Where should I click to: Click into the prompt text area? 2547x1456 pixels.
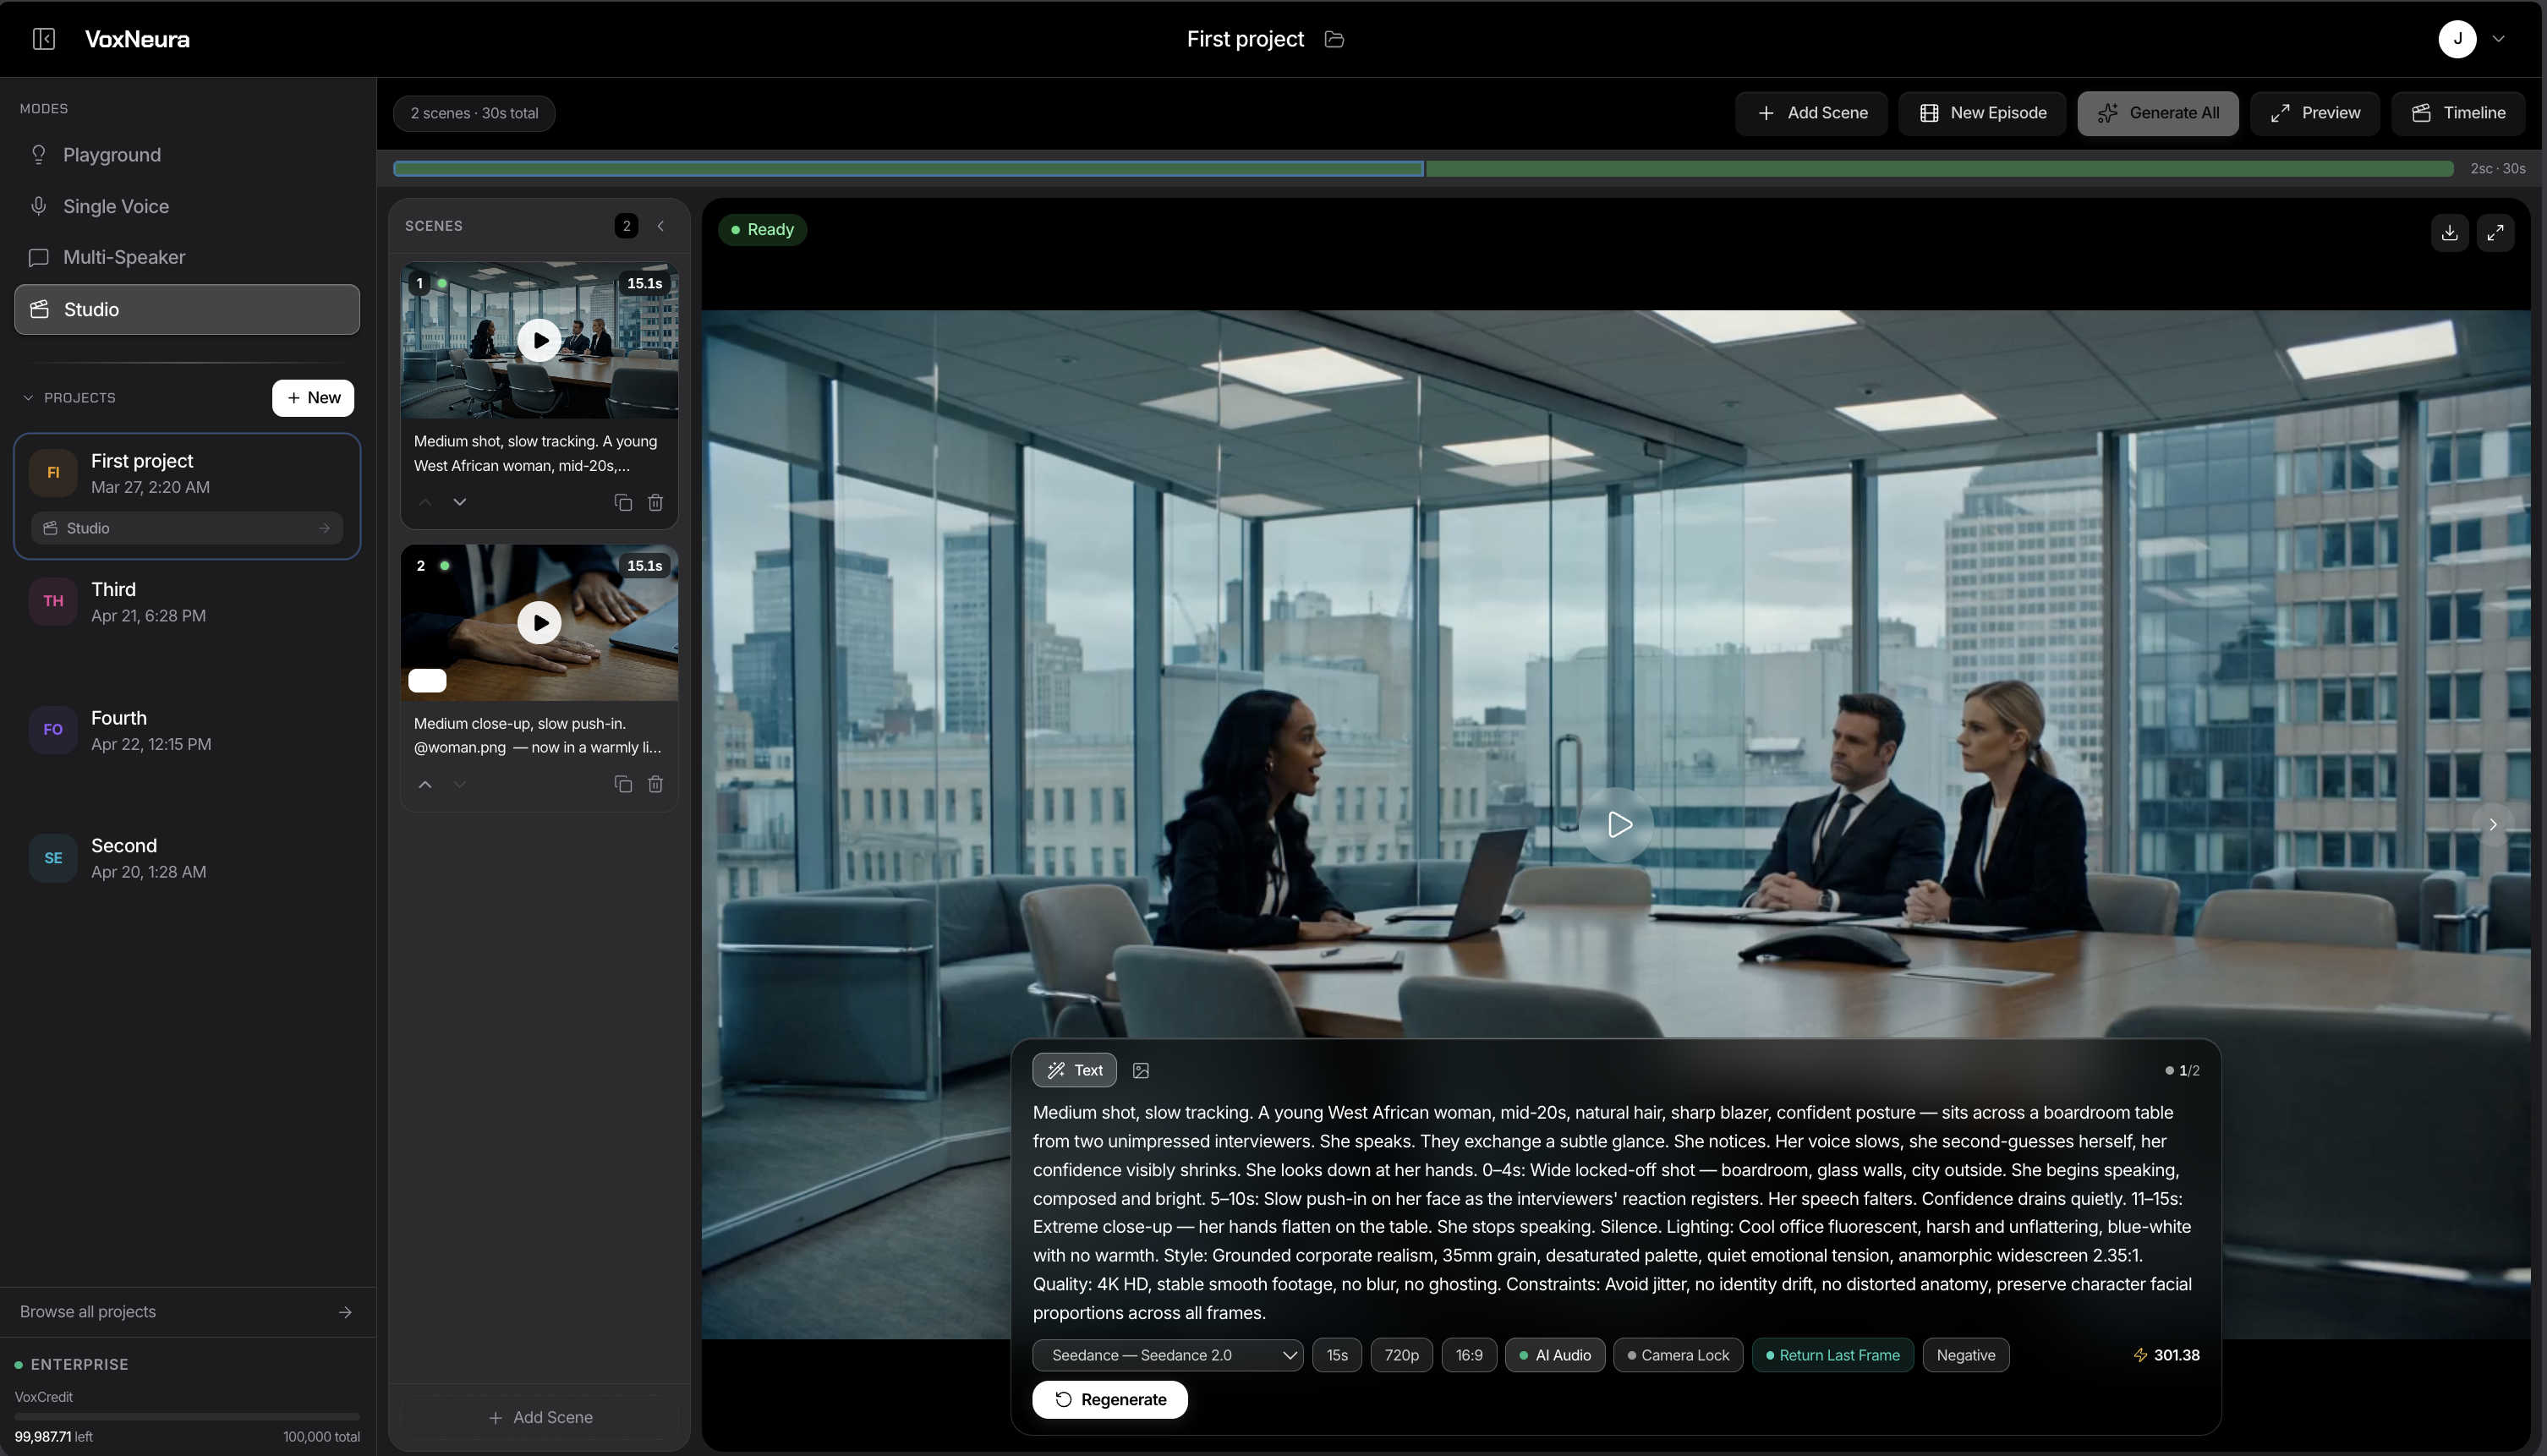click(1615, 1212)
